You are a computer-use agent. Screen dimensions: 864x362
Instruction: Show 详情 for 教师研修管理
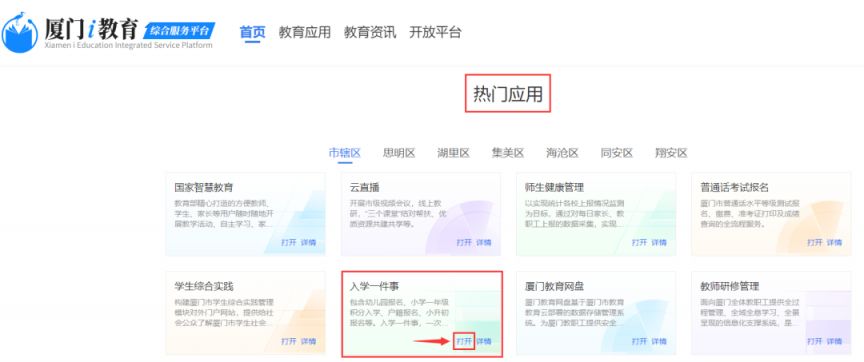click(834, 342)
